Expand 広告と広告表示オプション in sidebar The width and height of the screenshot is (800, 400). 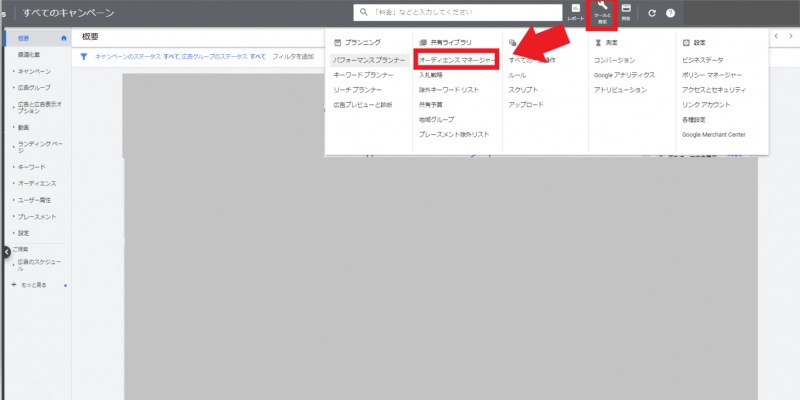[x=14, y=108]
